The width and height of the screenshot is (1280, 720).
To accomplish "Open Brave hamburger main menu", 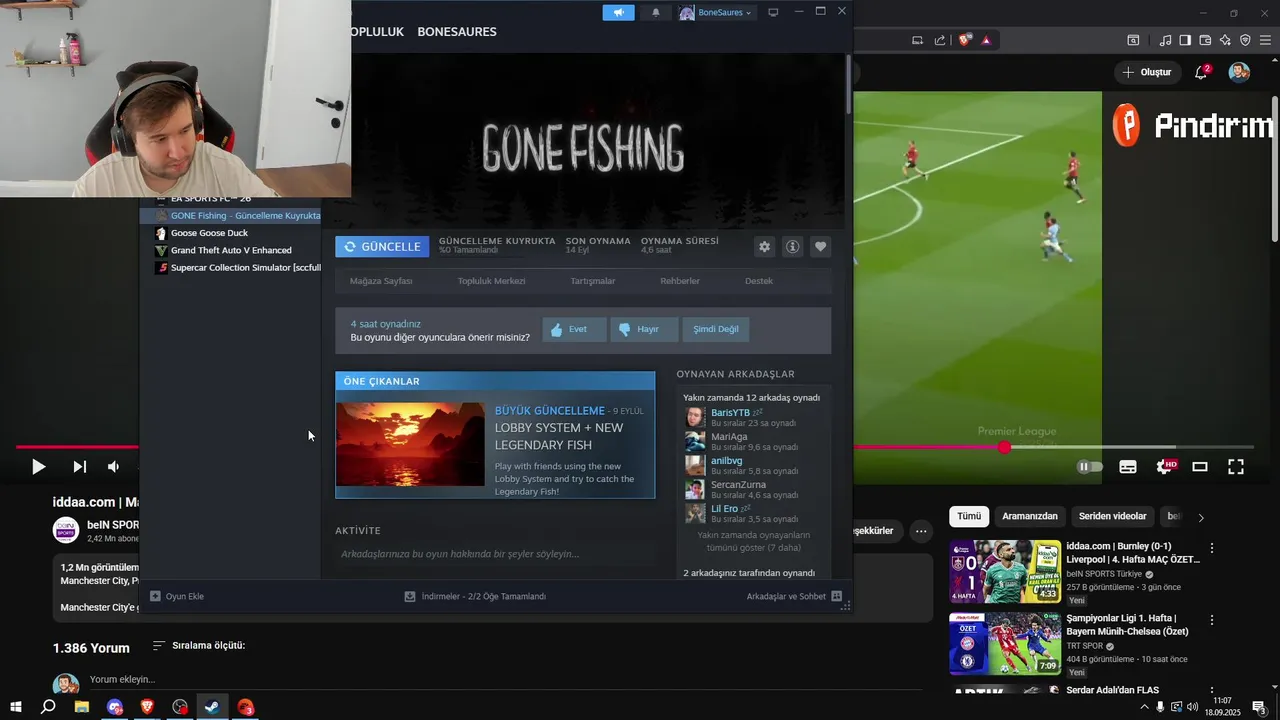I will 1265,40.
